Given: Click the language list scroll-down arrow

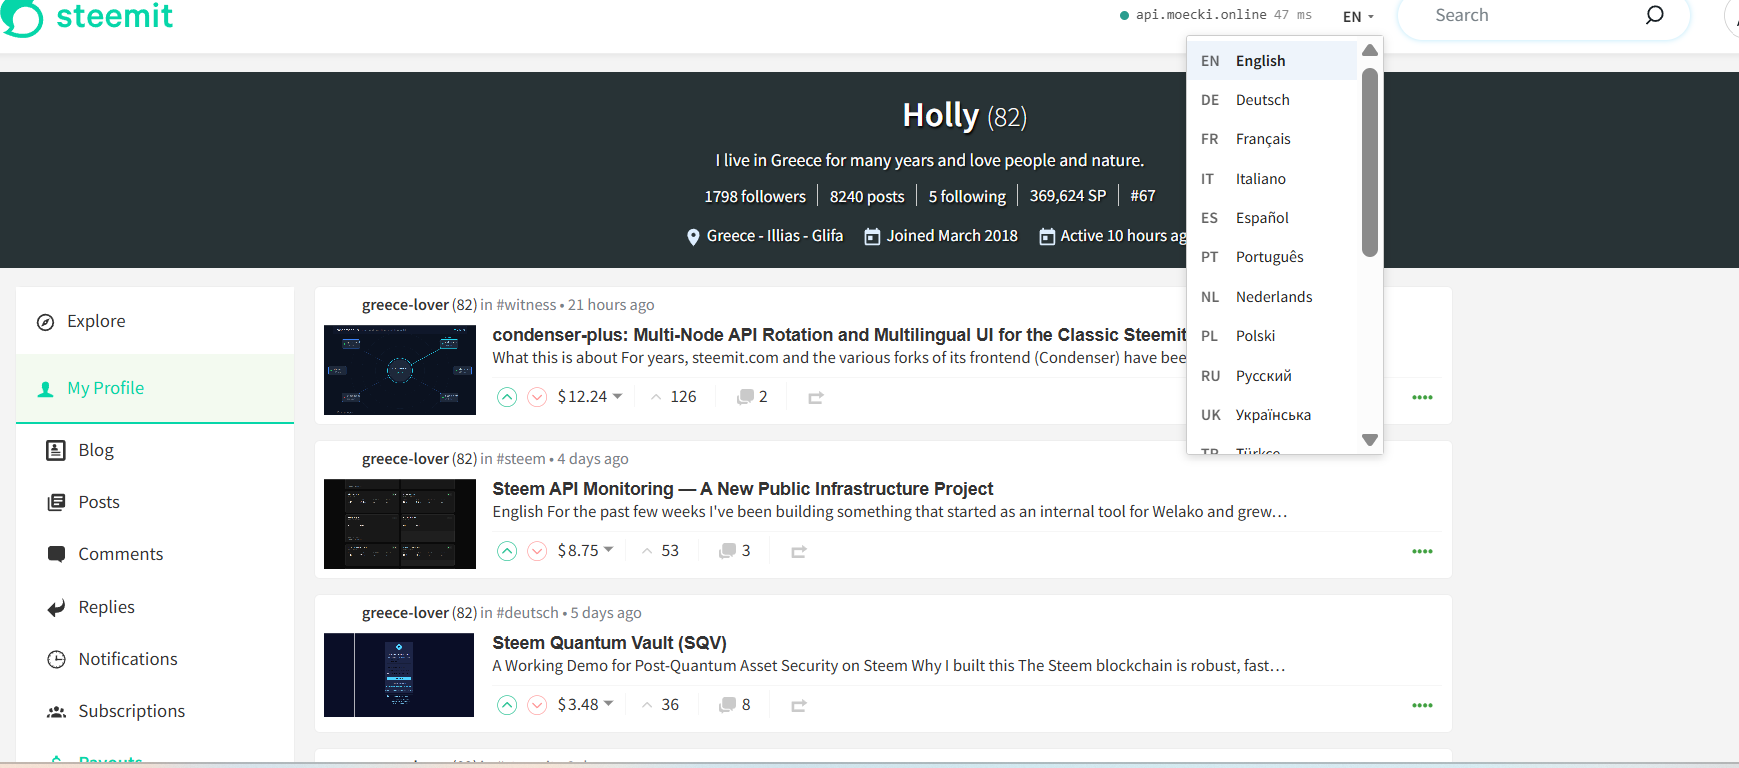Looking at the screenshot, I should coord(1370,440).
